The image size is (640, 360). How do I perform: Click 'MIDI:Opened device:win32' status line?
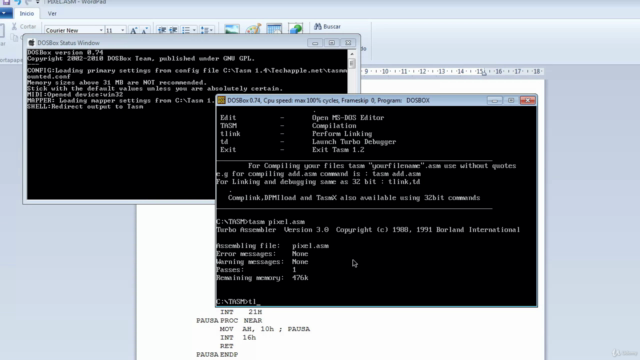point(75,94)
